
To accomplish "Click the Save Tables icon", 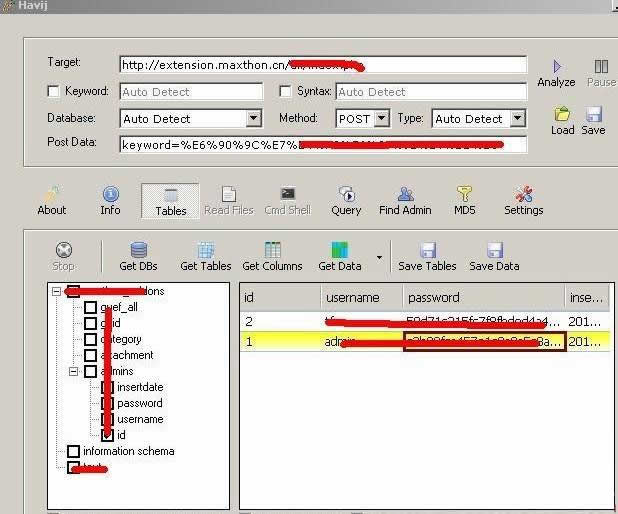I will point(428,250).
